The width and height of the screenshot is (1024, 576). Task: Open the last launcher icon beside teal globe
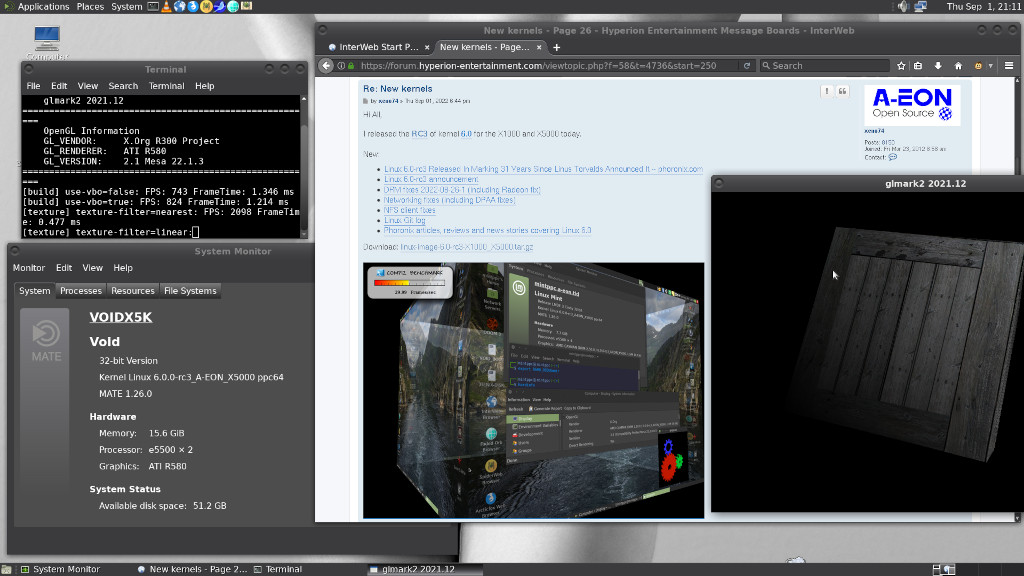(x=247, y=7)
